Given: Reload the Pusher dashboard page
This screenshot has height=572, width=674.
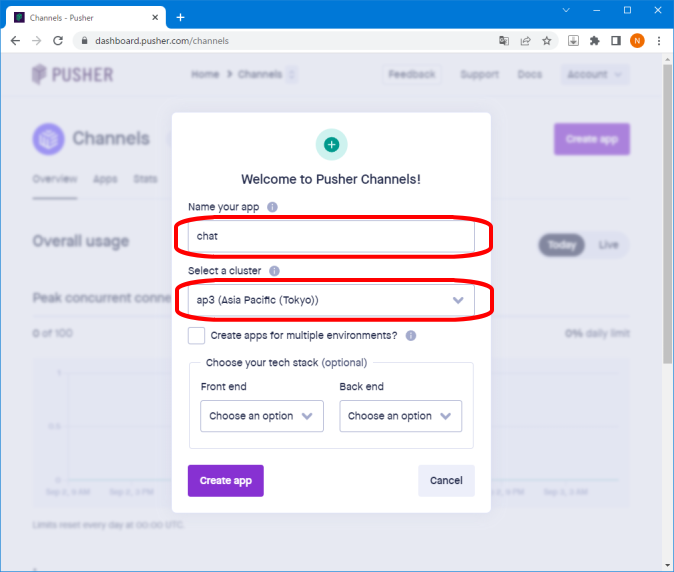Looking at the screenshot, I should pos(58,41).
